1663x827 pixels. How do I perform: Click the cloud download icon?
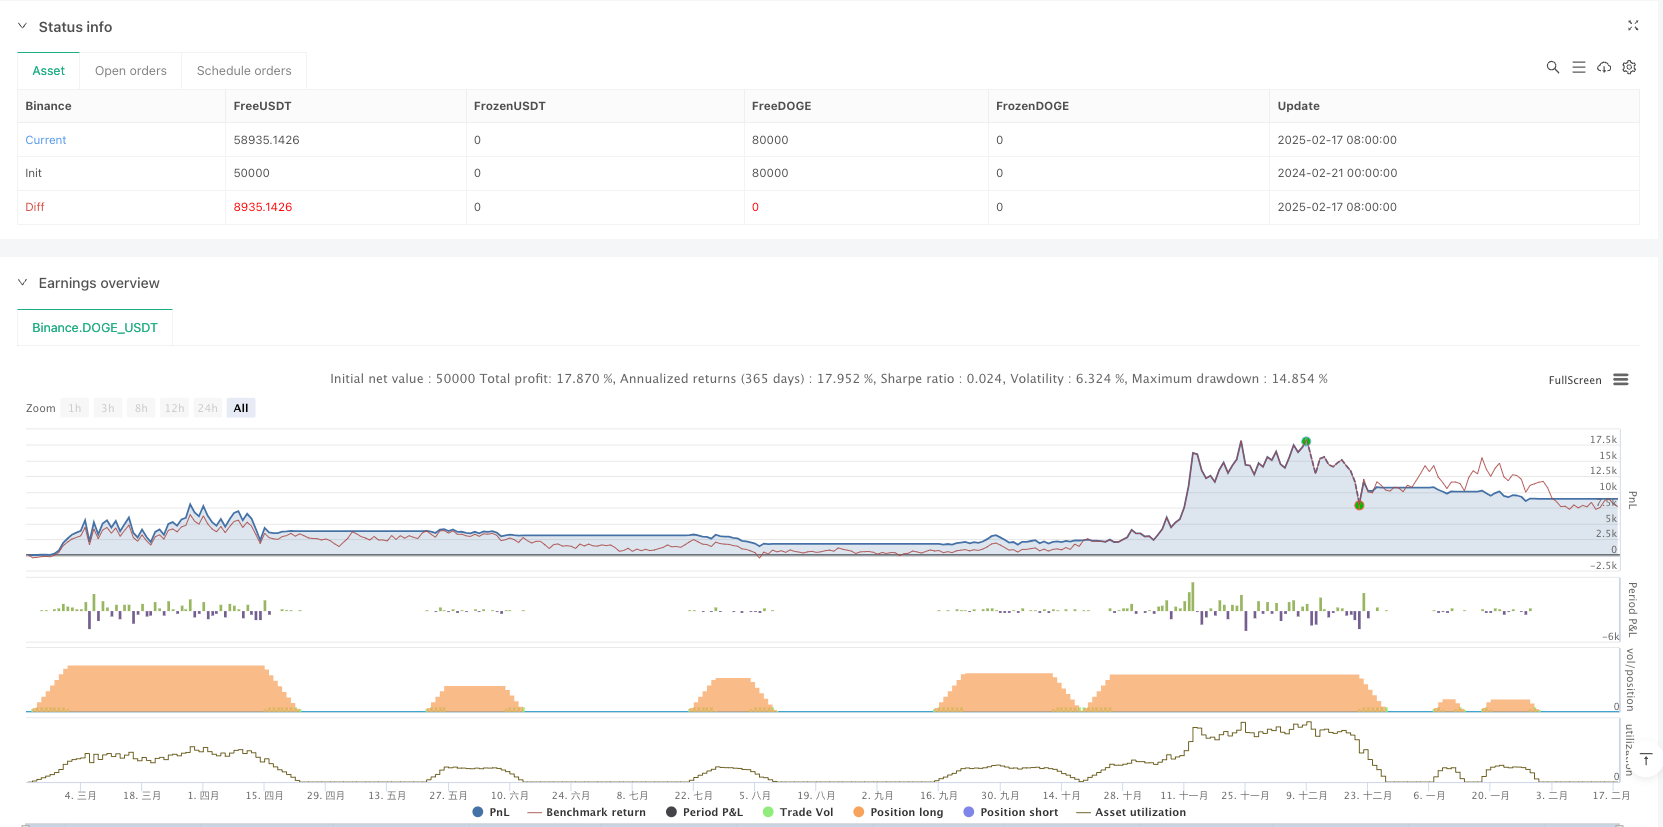[x=1604, y=67]
